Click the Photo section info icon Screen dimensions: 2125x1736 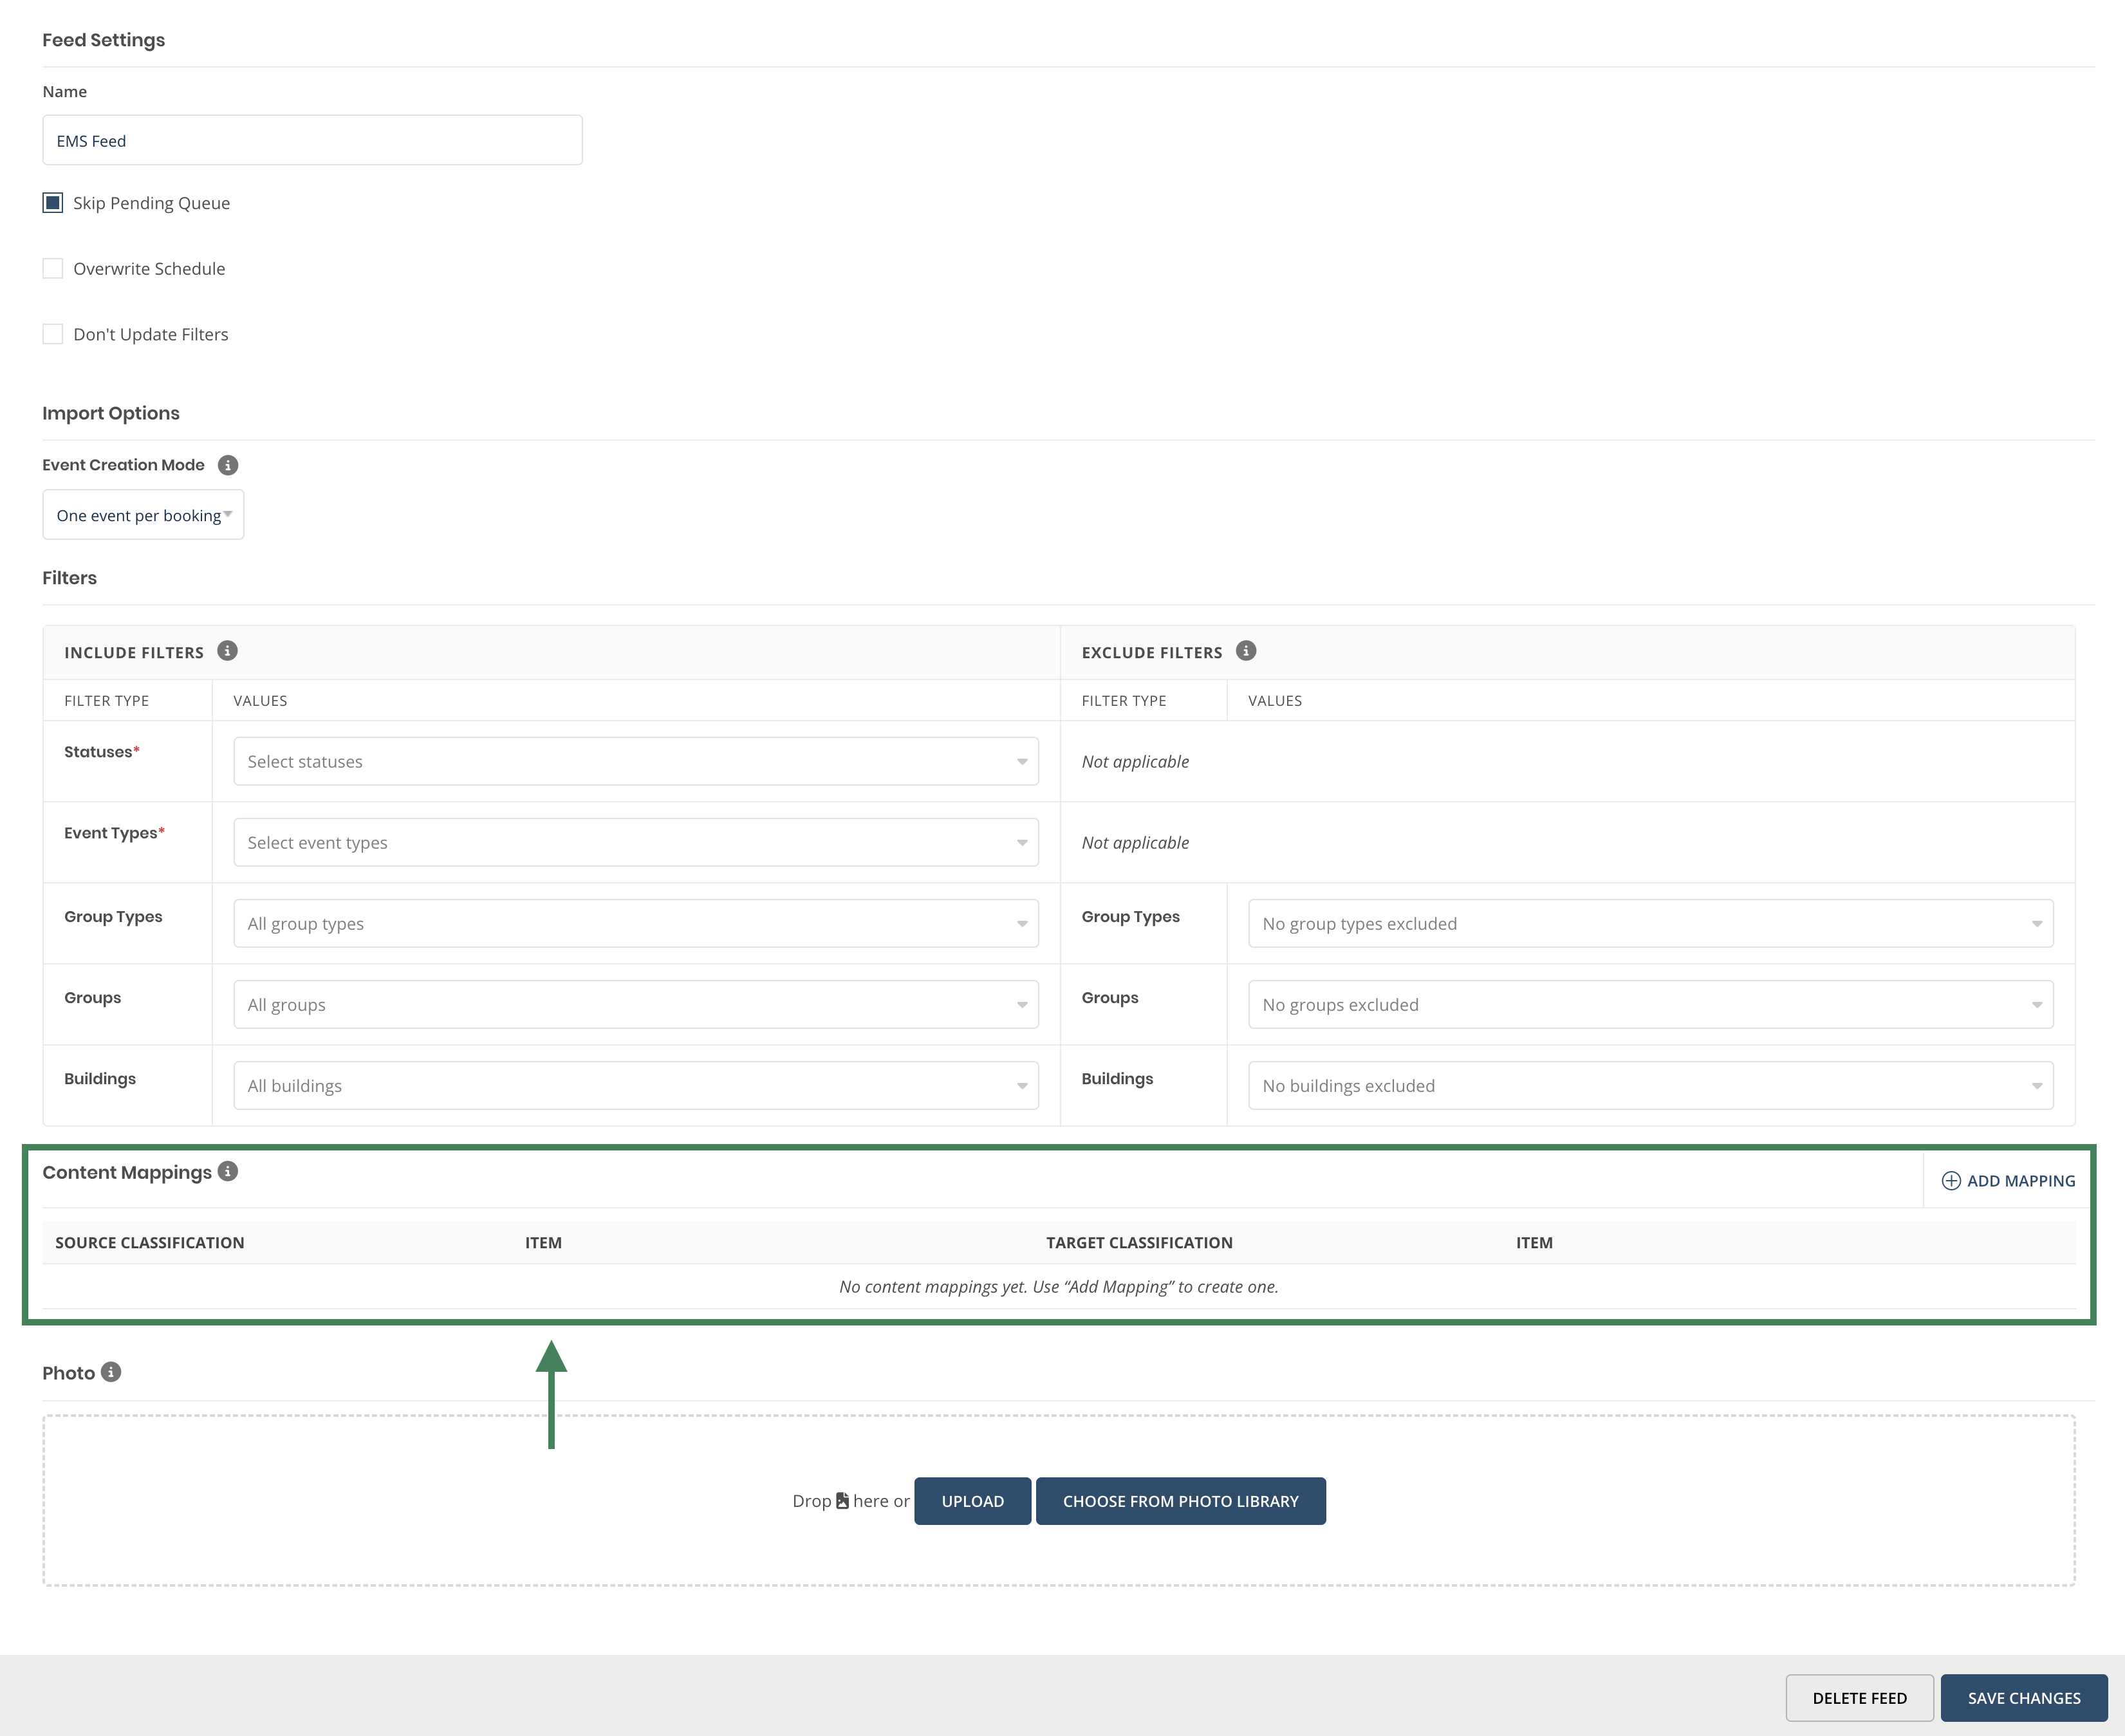(111, 1372)
